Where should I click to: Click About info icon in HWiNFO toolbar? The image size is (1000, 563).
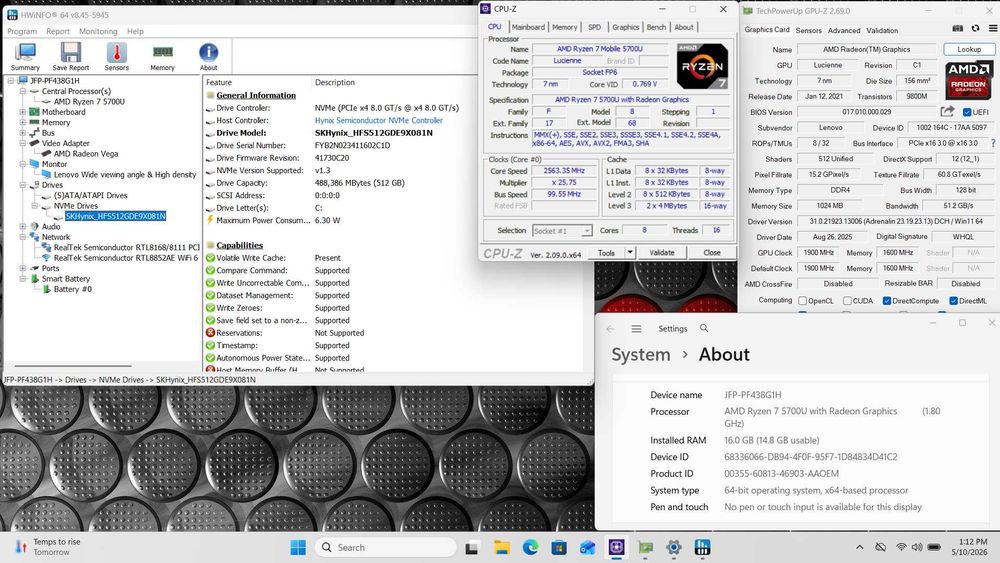(x=209, y=56)
